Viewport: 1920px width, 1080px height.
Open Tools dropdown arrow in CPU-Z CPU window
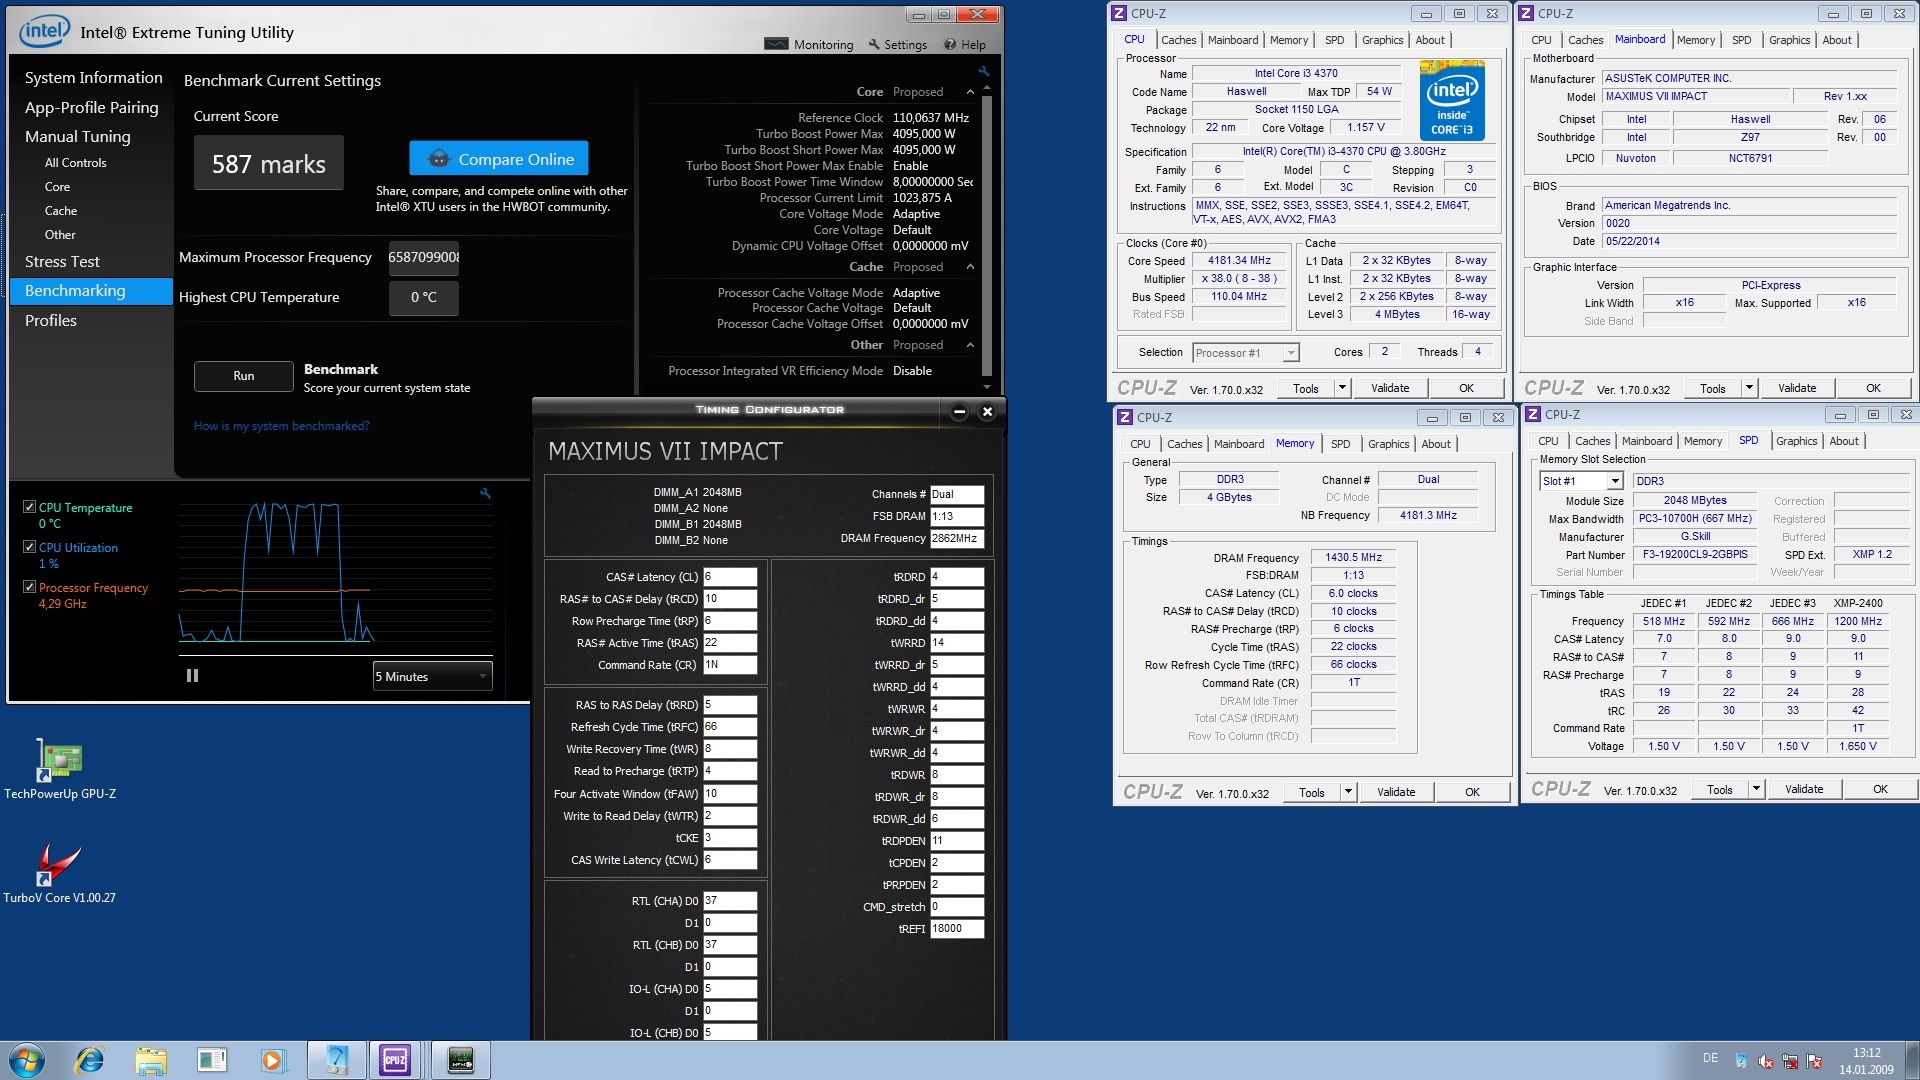coord(1342,388)
